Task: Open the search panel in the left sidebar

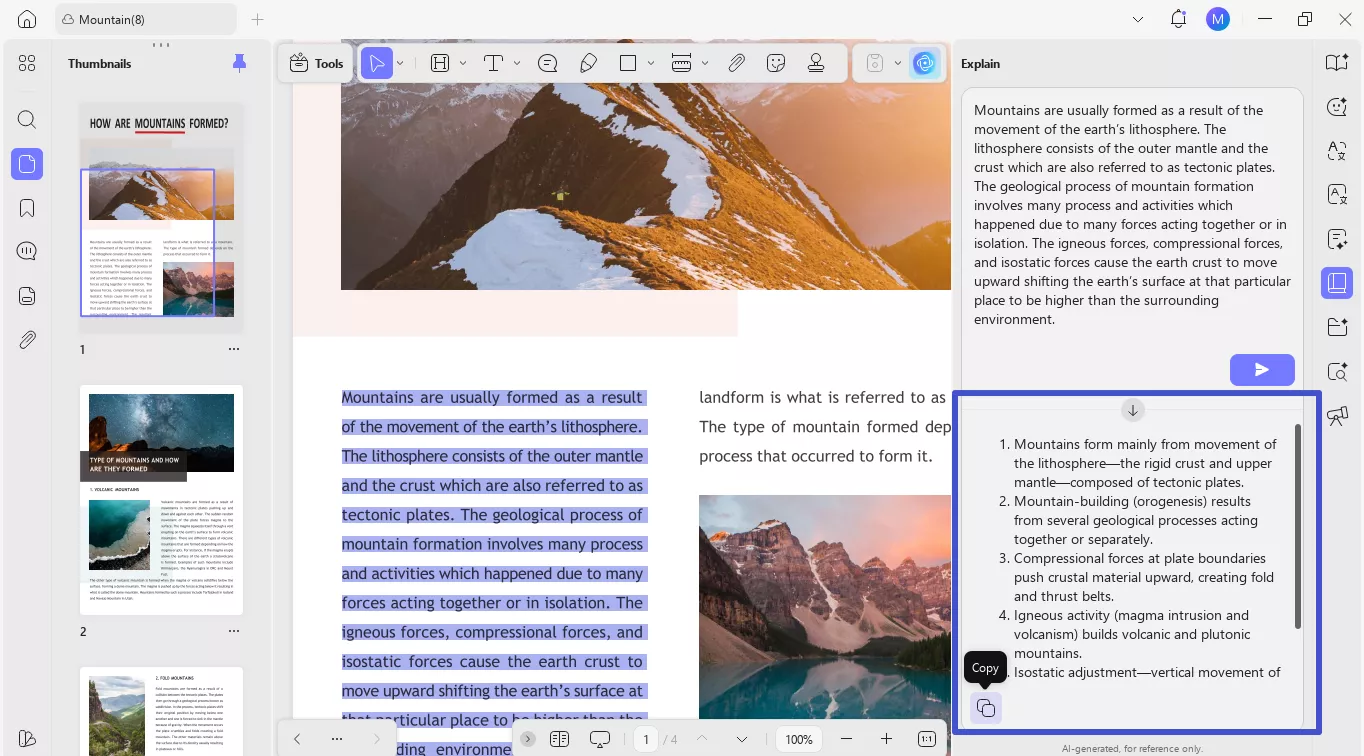Action: (26, 119)
